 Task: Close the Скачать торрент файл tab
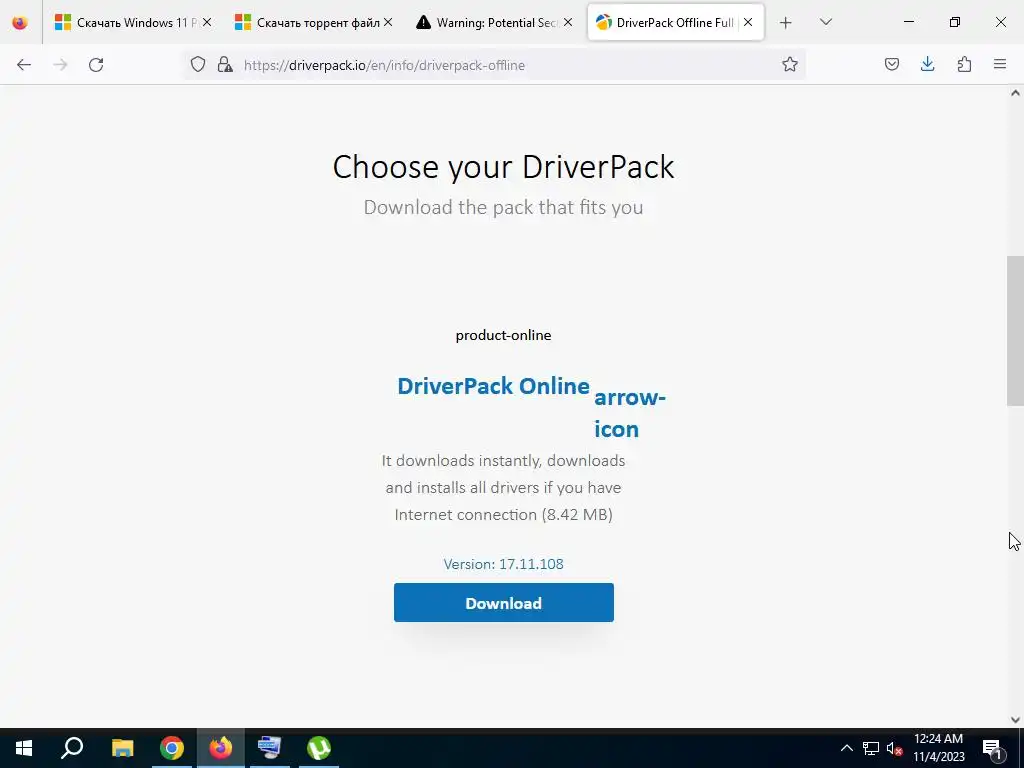pos(388,22)
